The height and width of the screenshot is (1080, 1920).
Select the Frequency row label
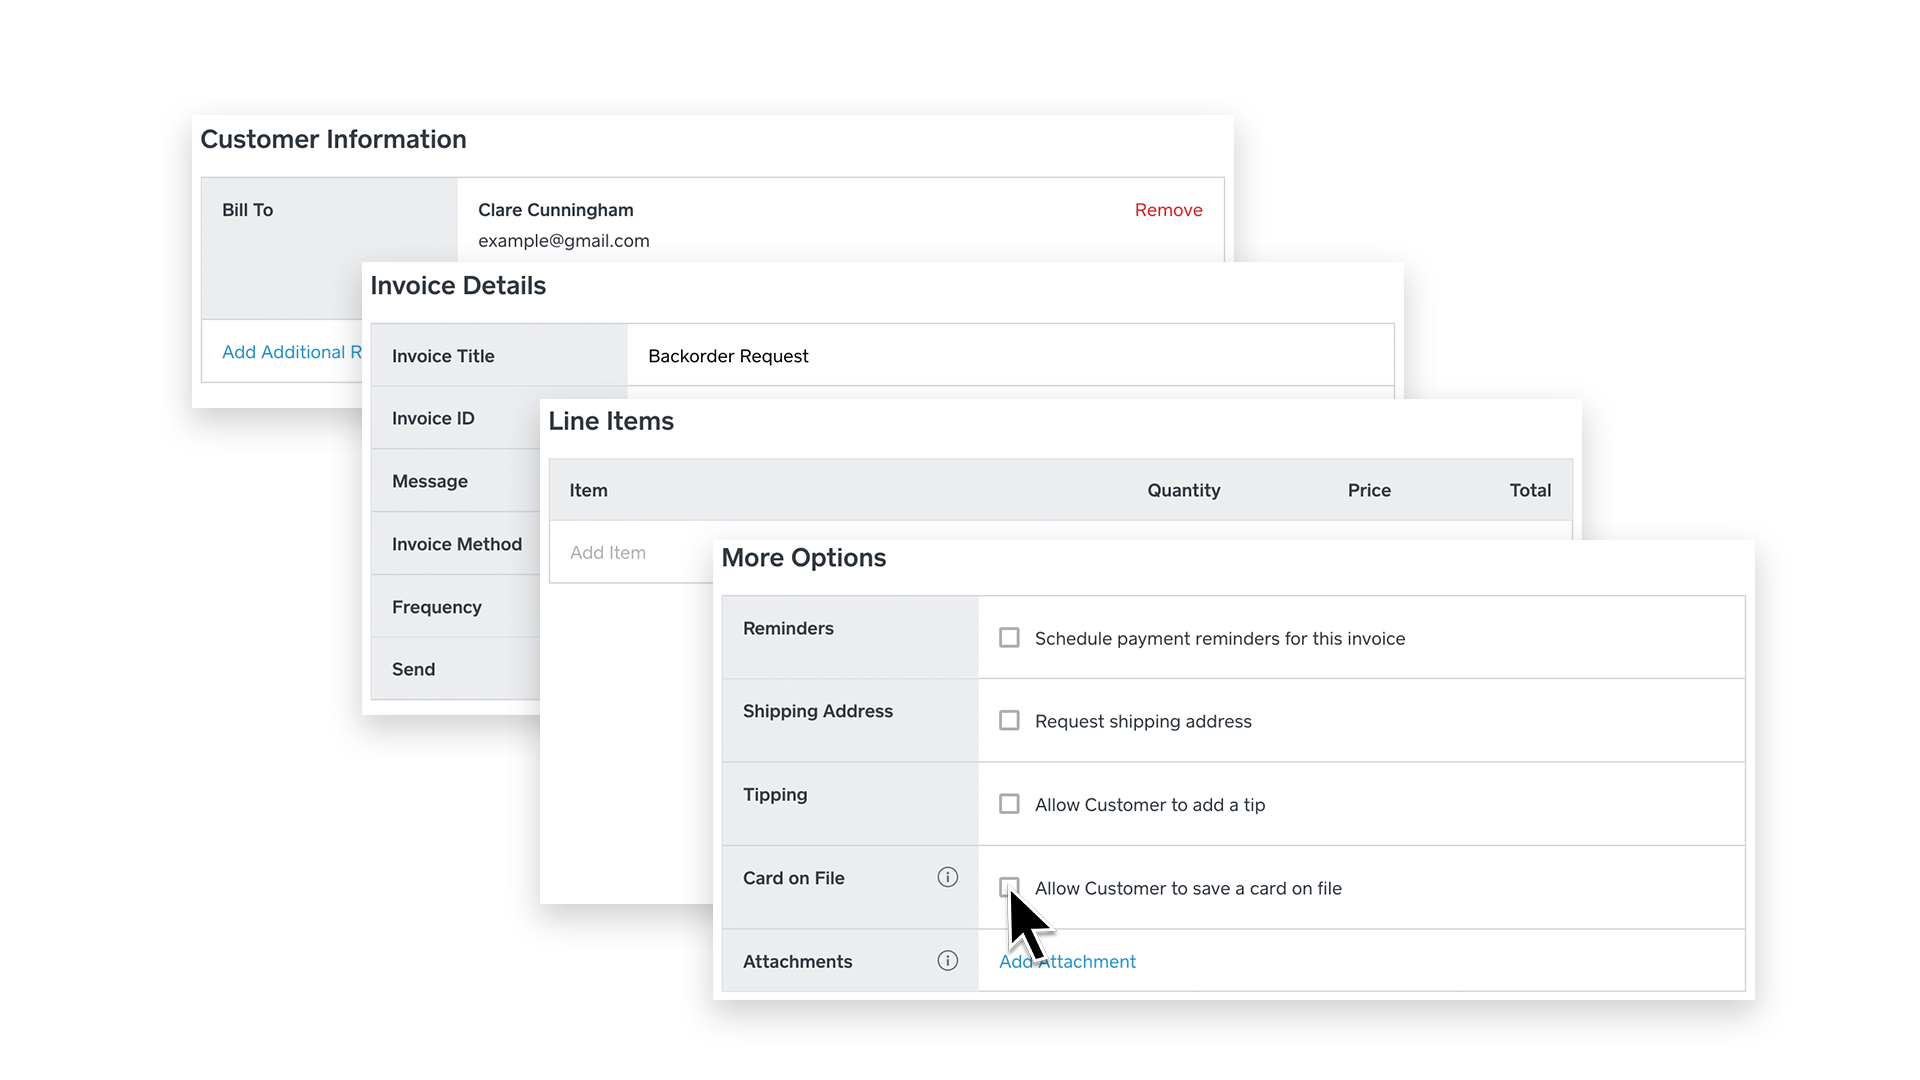point(436,607)
